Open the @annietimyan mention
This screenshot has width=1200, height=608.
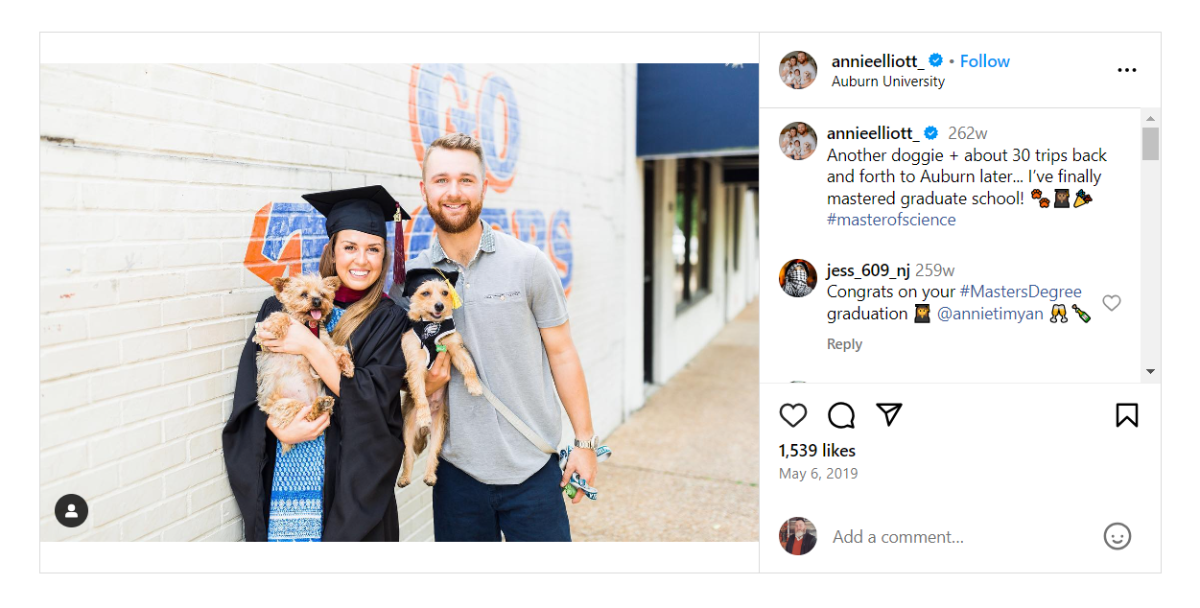pyautogui.click(x=990, y=314)
